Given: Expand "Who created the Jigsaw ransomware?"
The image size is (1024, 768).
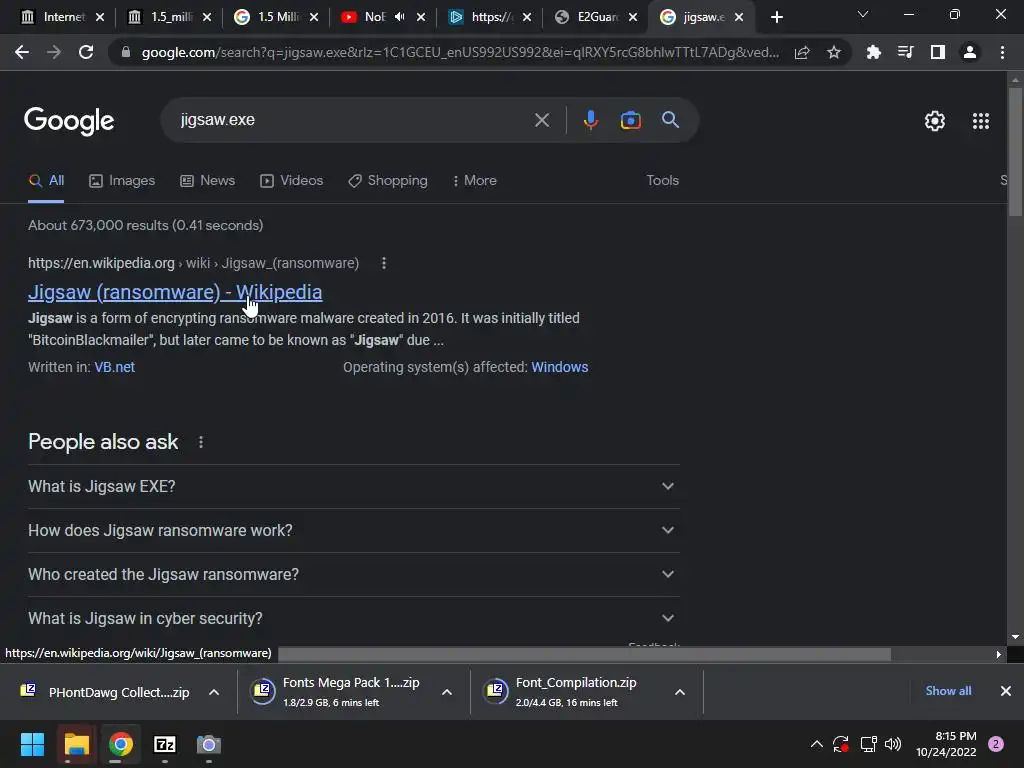Looking at the screenshot, I should pyautogui.click(x=353, y=574).
